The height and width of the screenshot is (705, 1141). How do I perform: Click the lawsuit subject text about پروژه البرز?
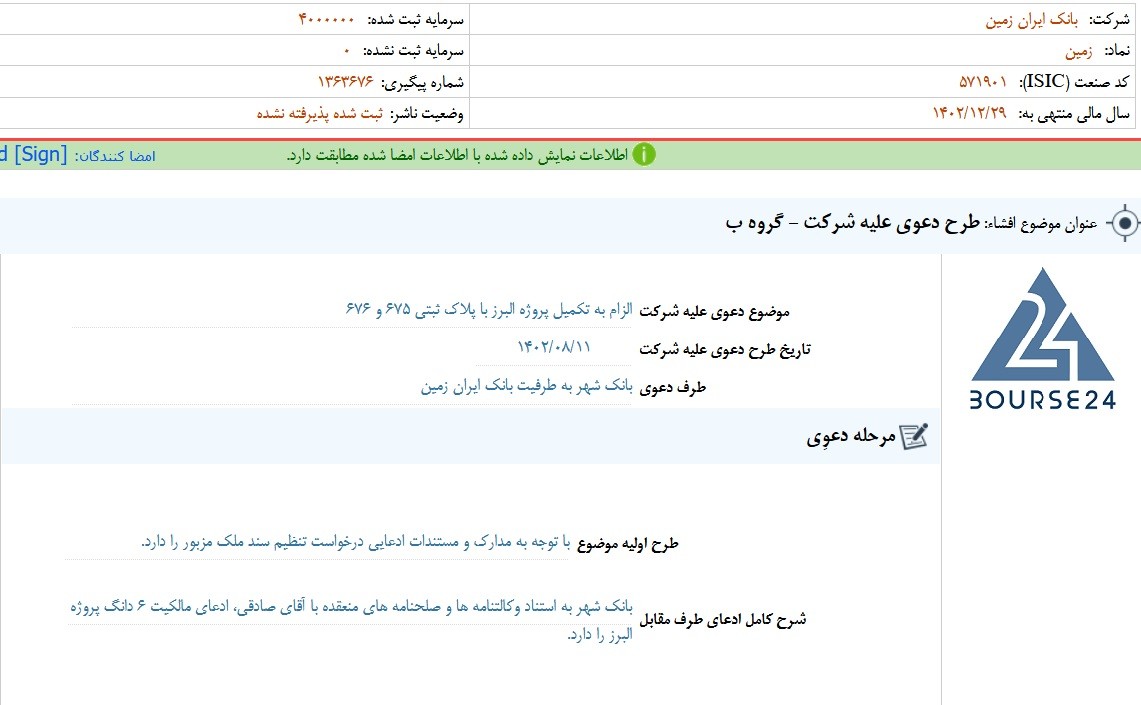click(x=489, y=310)
